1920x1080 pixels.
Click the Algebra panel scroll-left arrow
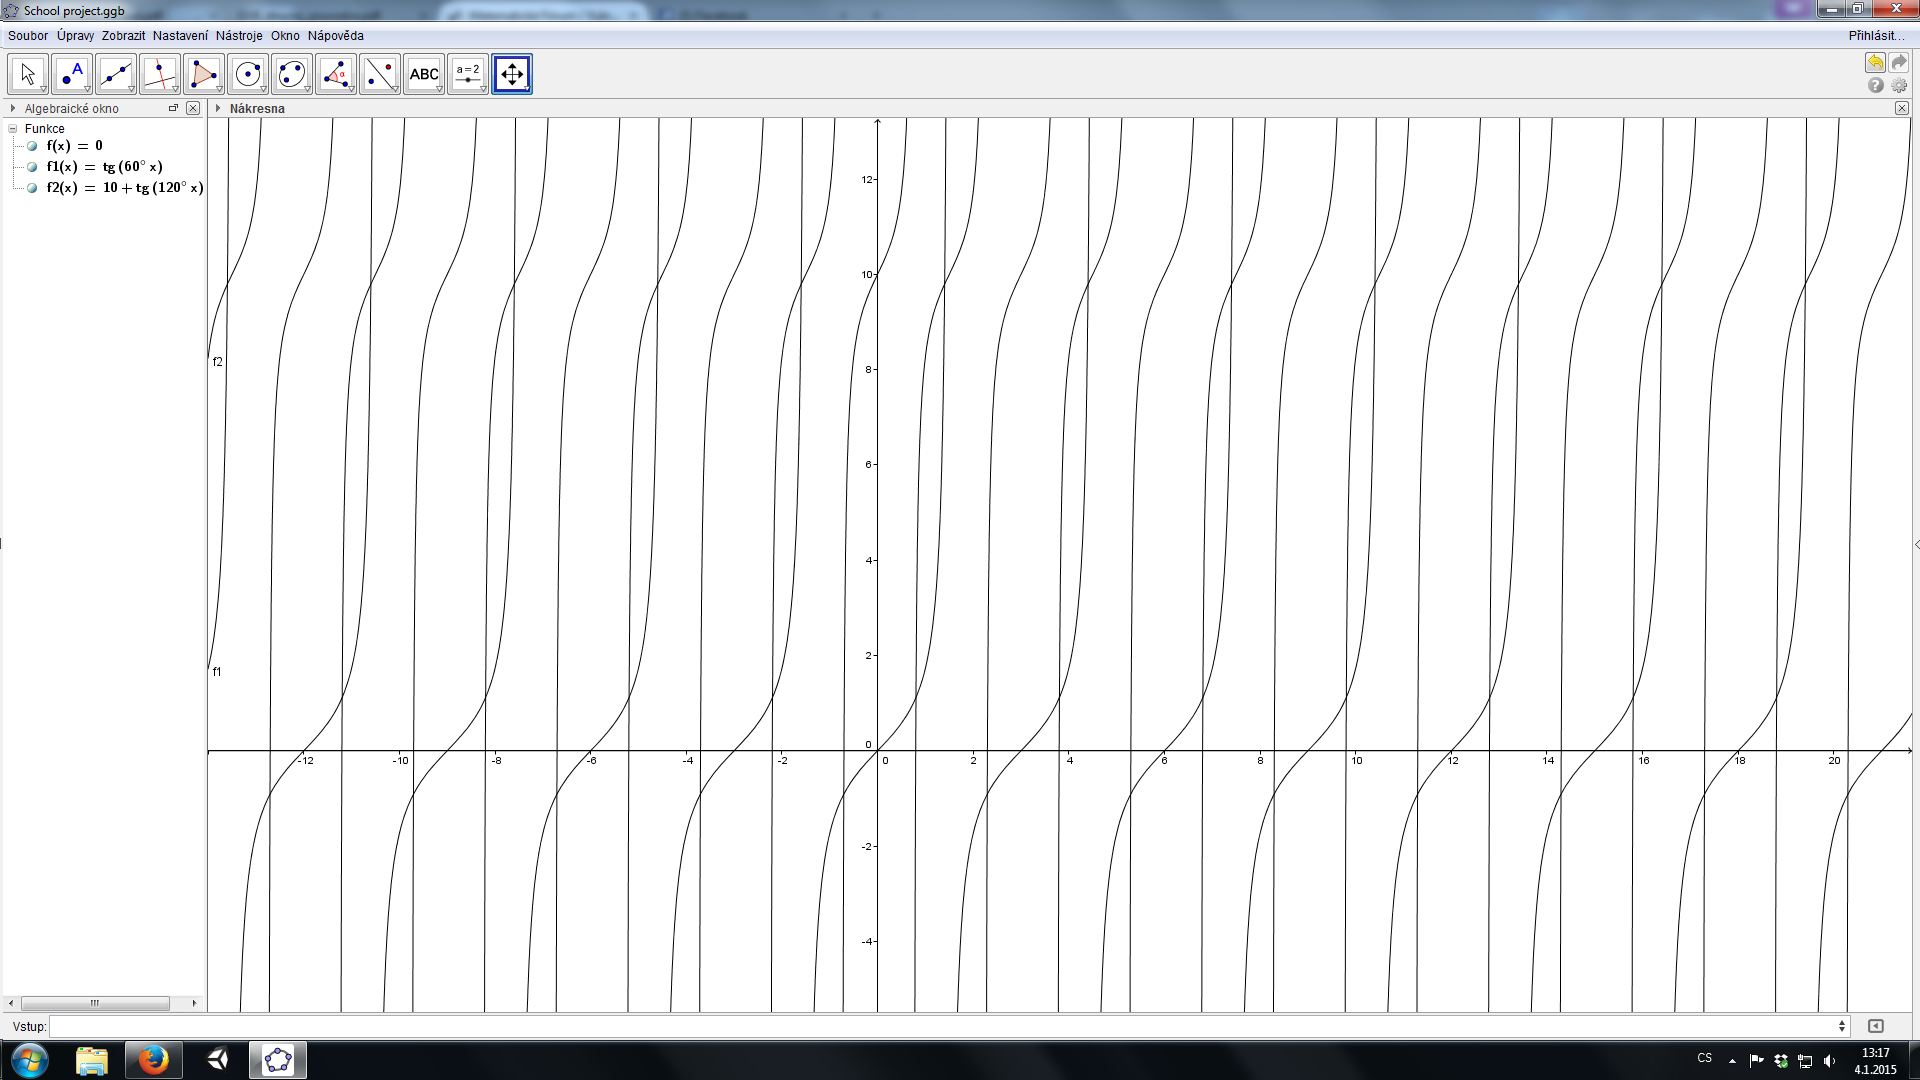coord(11,1003)
